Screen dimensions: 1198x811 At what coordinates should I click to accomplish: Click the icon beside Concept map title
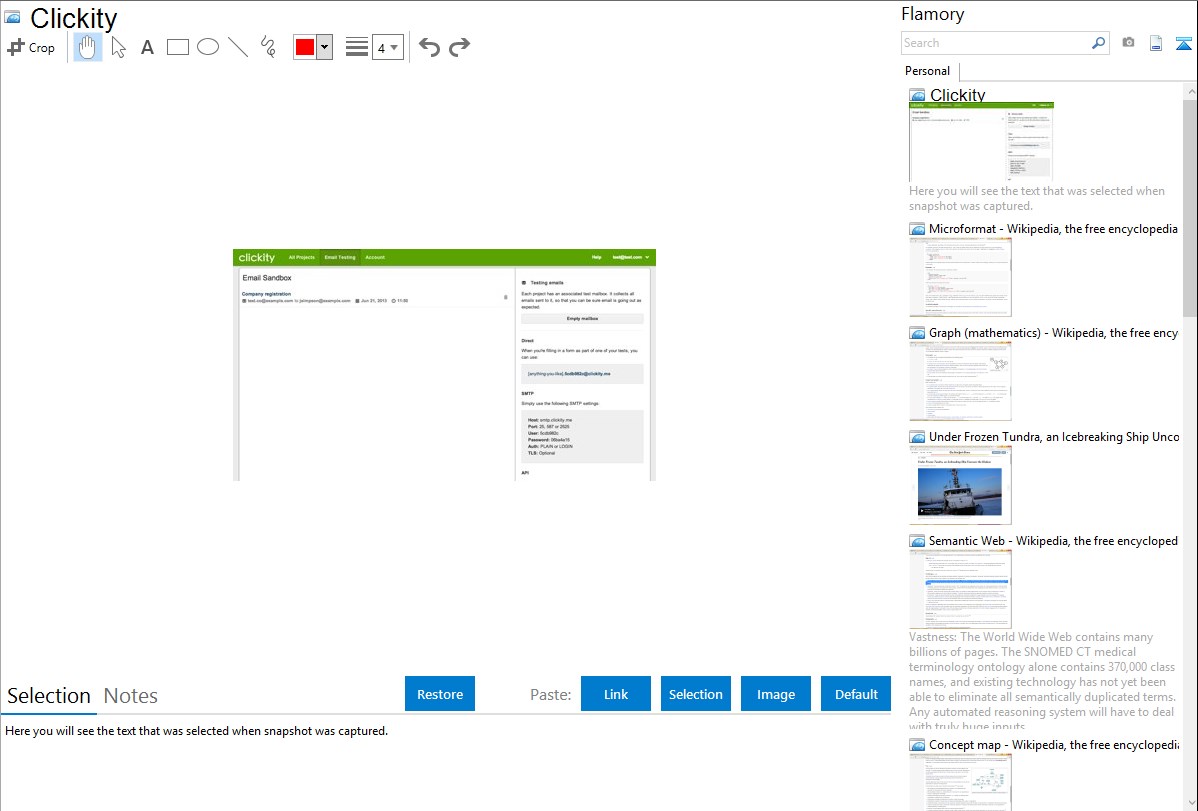point(917,745)
